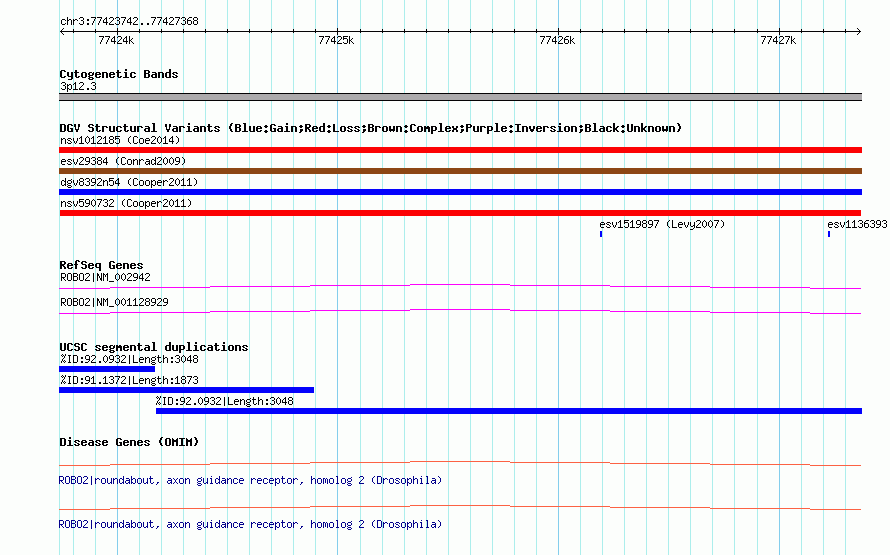Click the ROBO2|NM_002942 transcript label
This screenshot has width=890, height=555.
click(x=105, y=278)
